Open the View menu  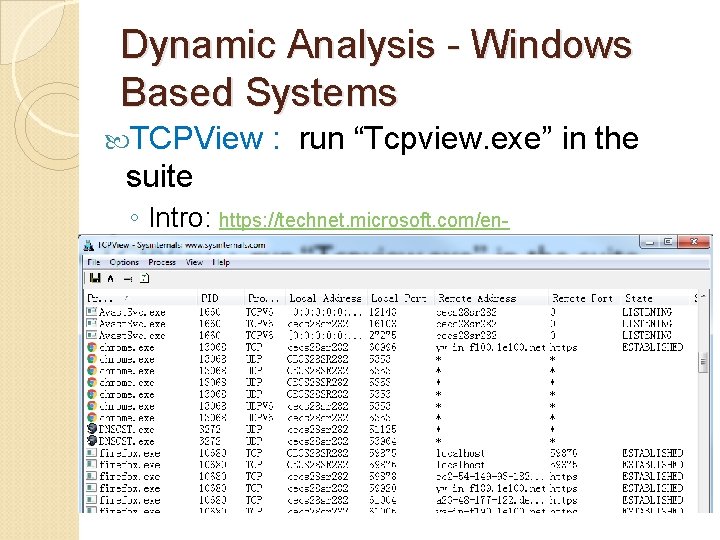(194, 262)
